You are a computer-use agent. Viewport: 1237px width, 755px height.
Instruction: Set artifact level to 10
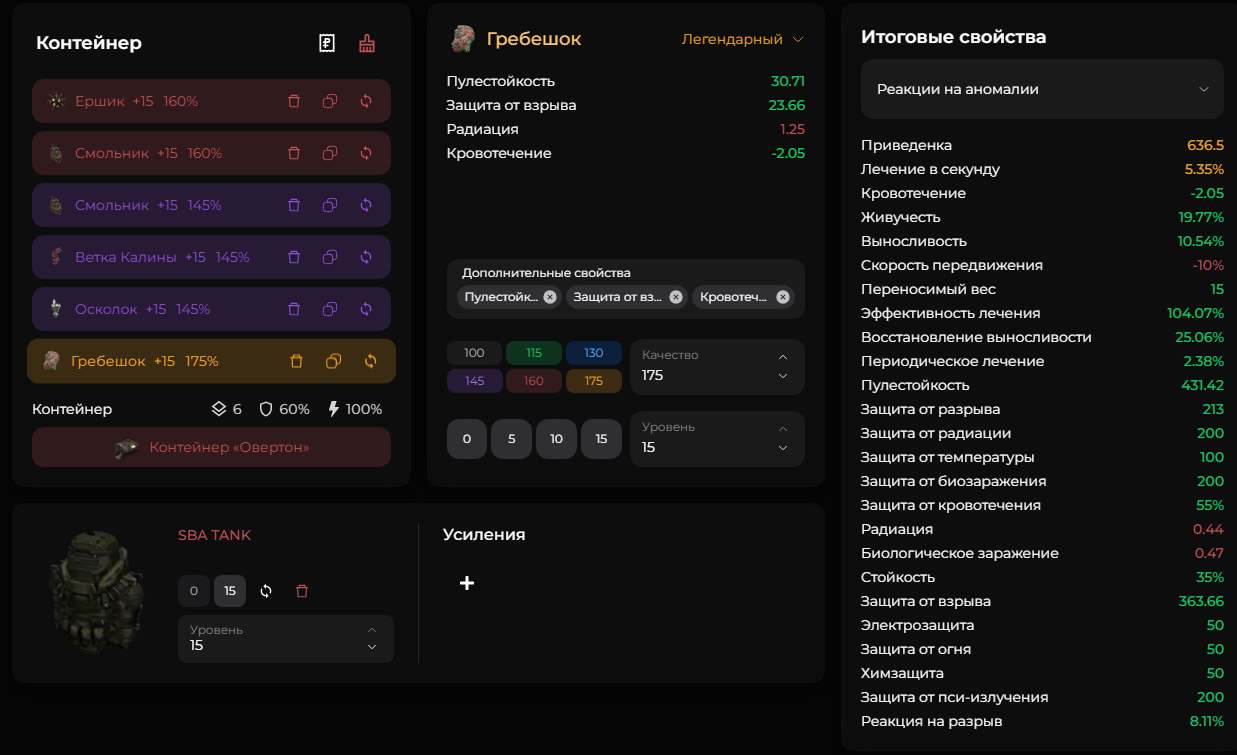556,439
